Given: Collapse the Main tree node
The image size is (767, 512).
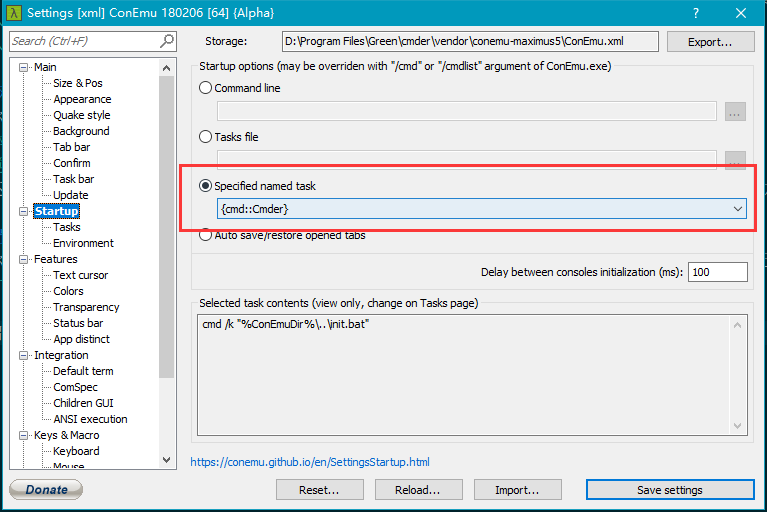Looking at the screenshot, I should point(23,67).
